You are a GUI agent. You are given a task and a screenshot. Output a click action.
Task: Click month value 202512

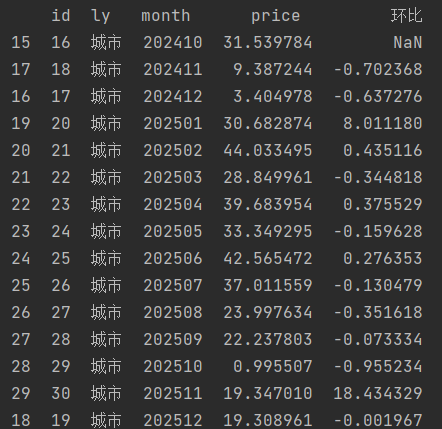click(173, 421)
